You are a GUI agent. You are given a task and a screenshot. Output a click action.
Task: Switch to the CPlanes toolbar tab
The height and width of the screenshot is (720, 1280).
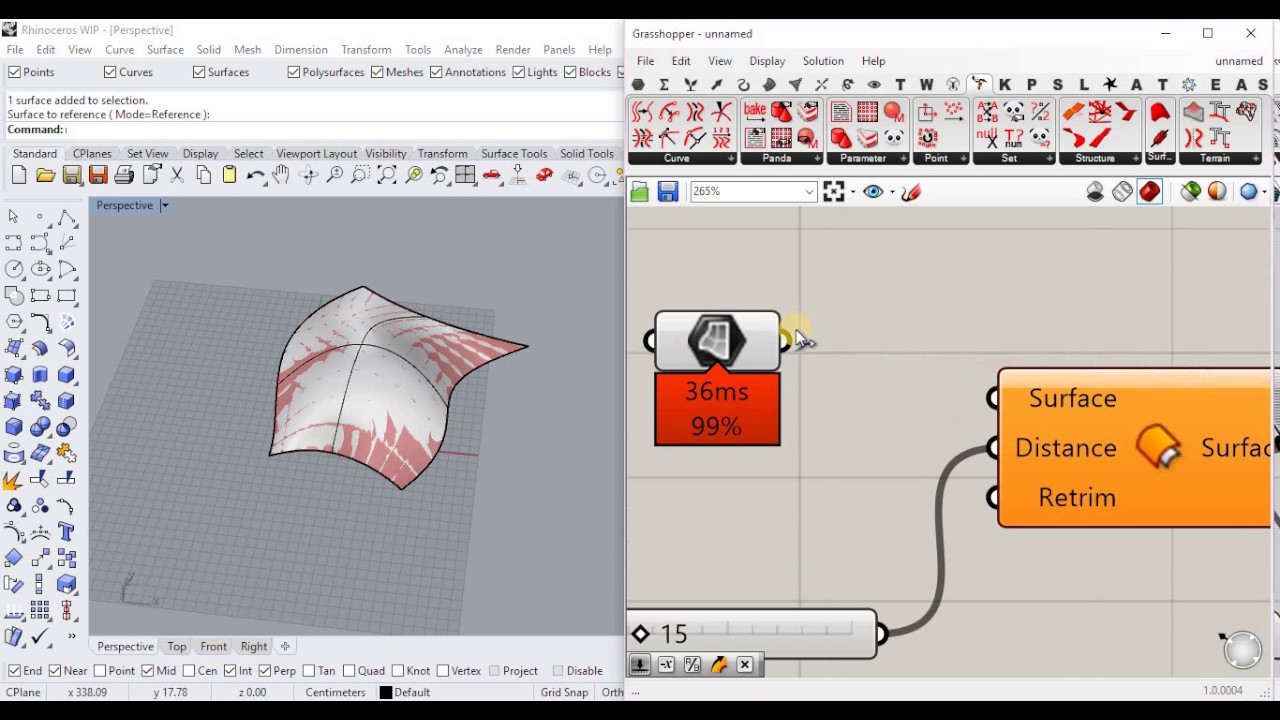click(x=92, y=154)
